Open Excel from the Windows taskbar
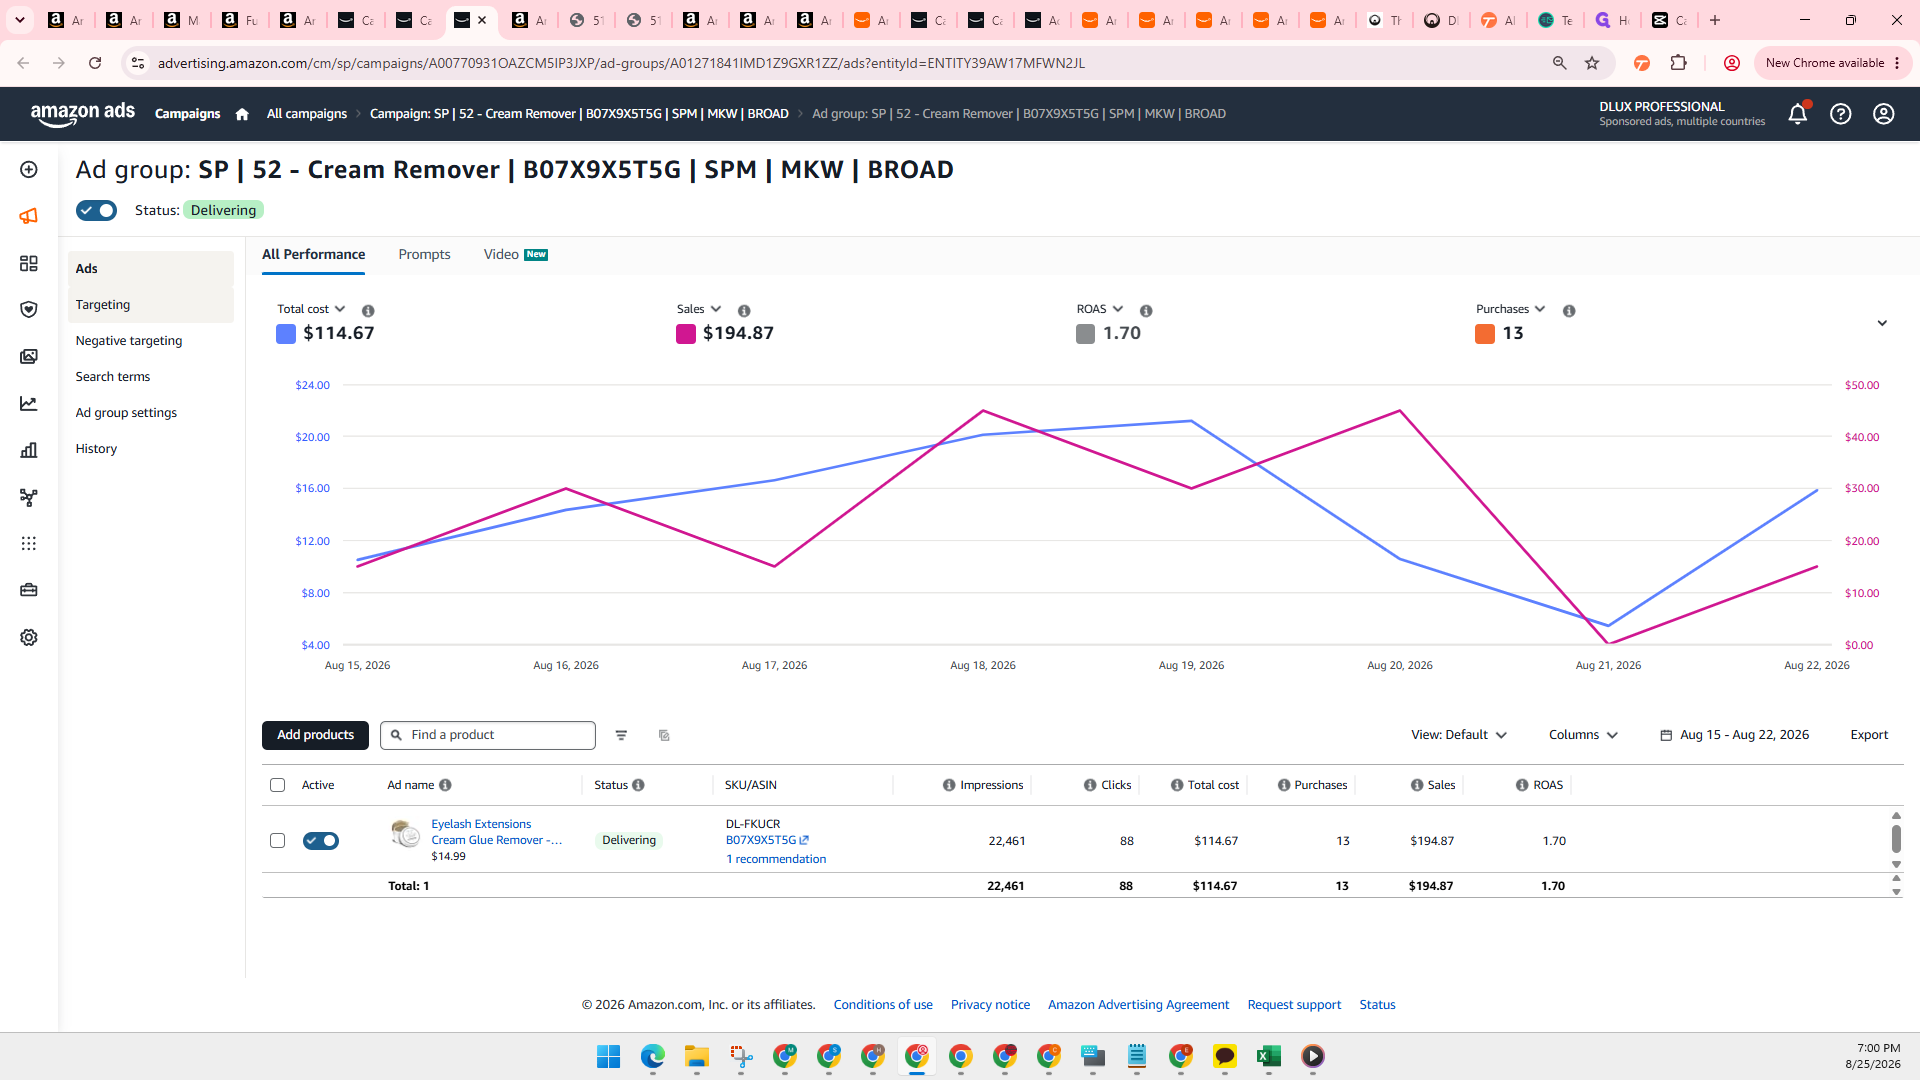This screenshot has width=1920, height=1080. point(1269,1056)
